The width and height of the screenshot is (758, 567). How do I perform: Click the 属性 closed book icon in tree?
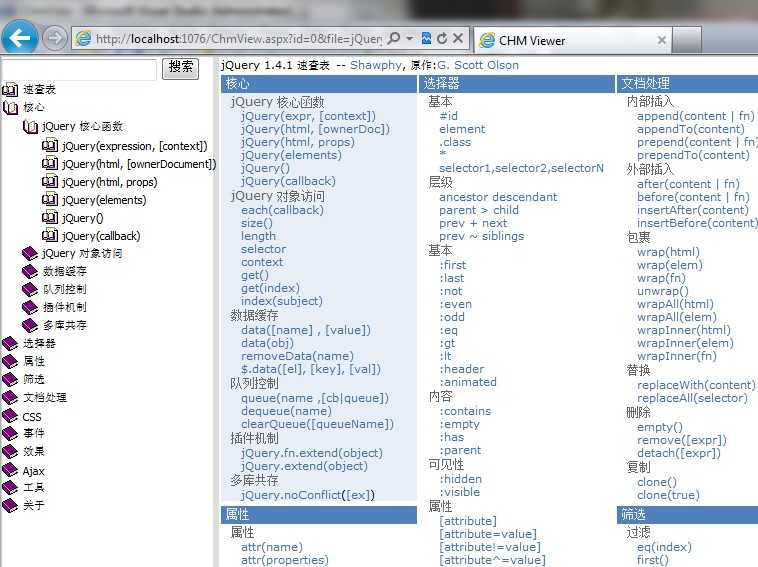pyautogui.click(x=10, y=361)
